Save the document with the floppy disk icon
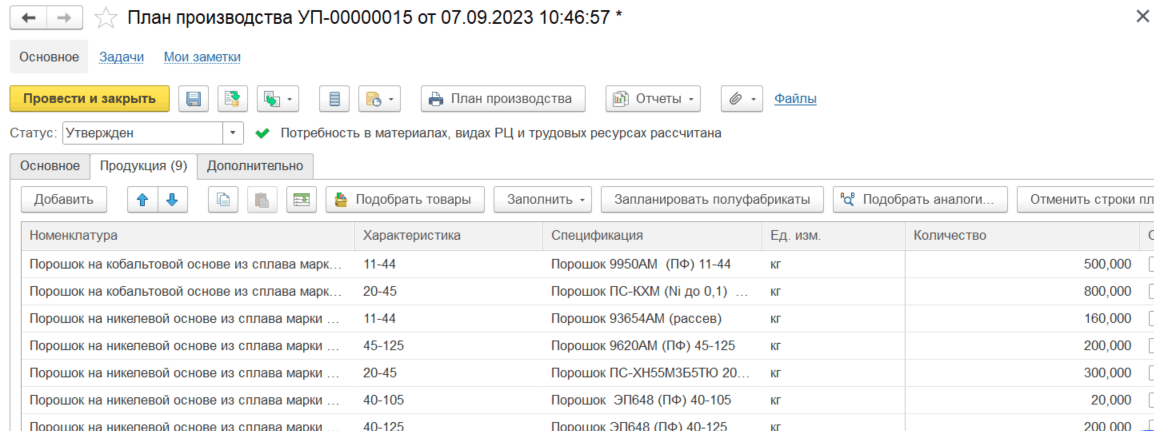Viewport: 1154px width, 431px height. click(x=194, y=99)
